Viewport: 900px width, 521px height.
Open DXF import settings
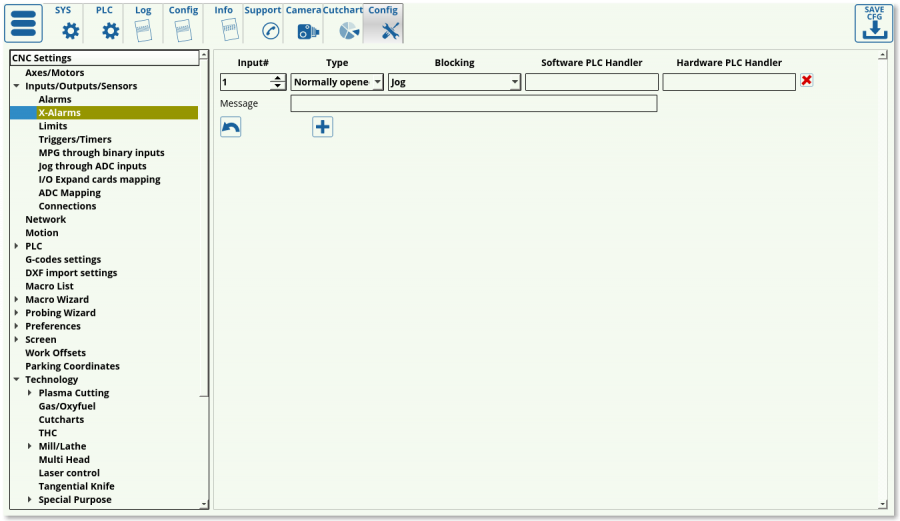coord(71,273)
